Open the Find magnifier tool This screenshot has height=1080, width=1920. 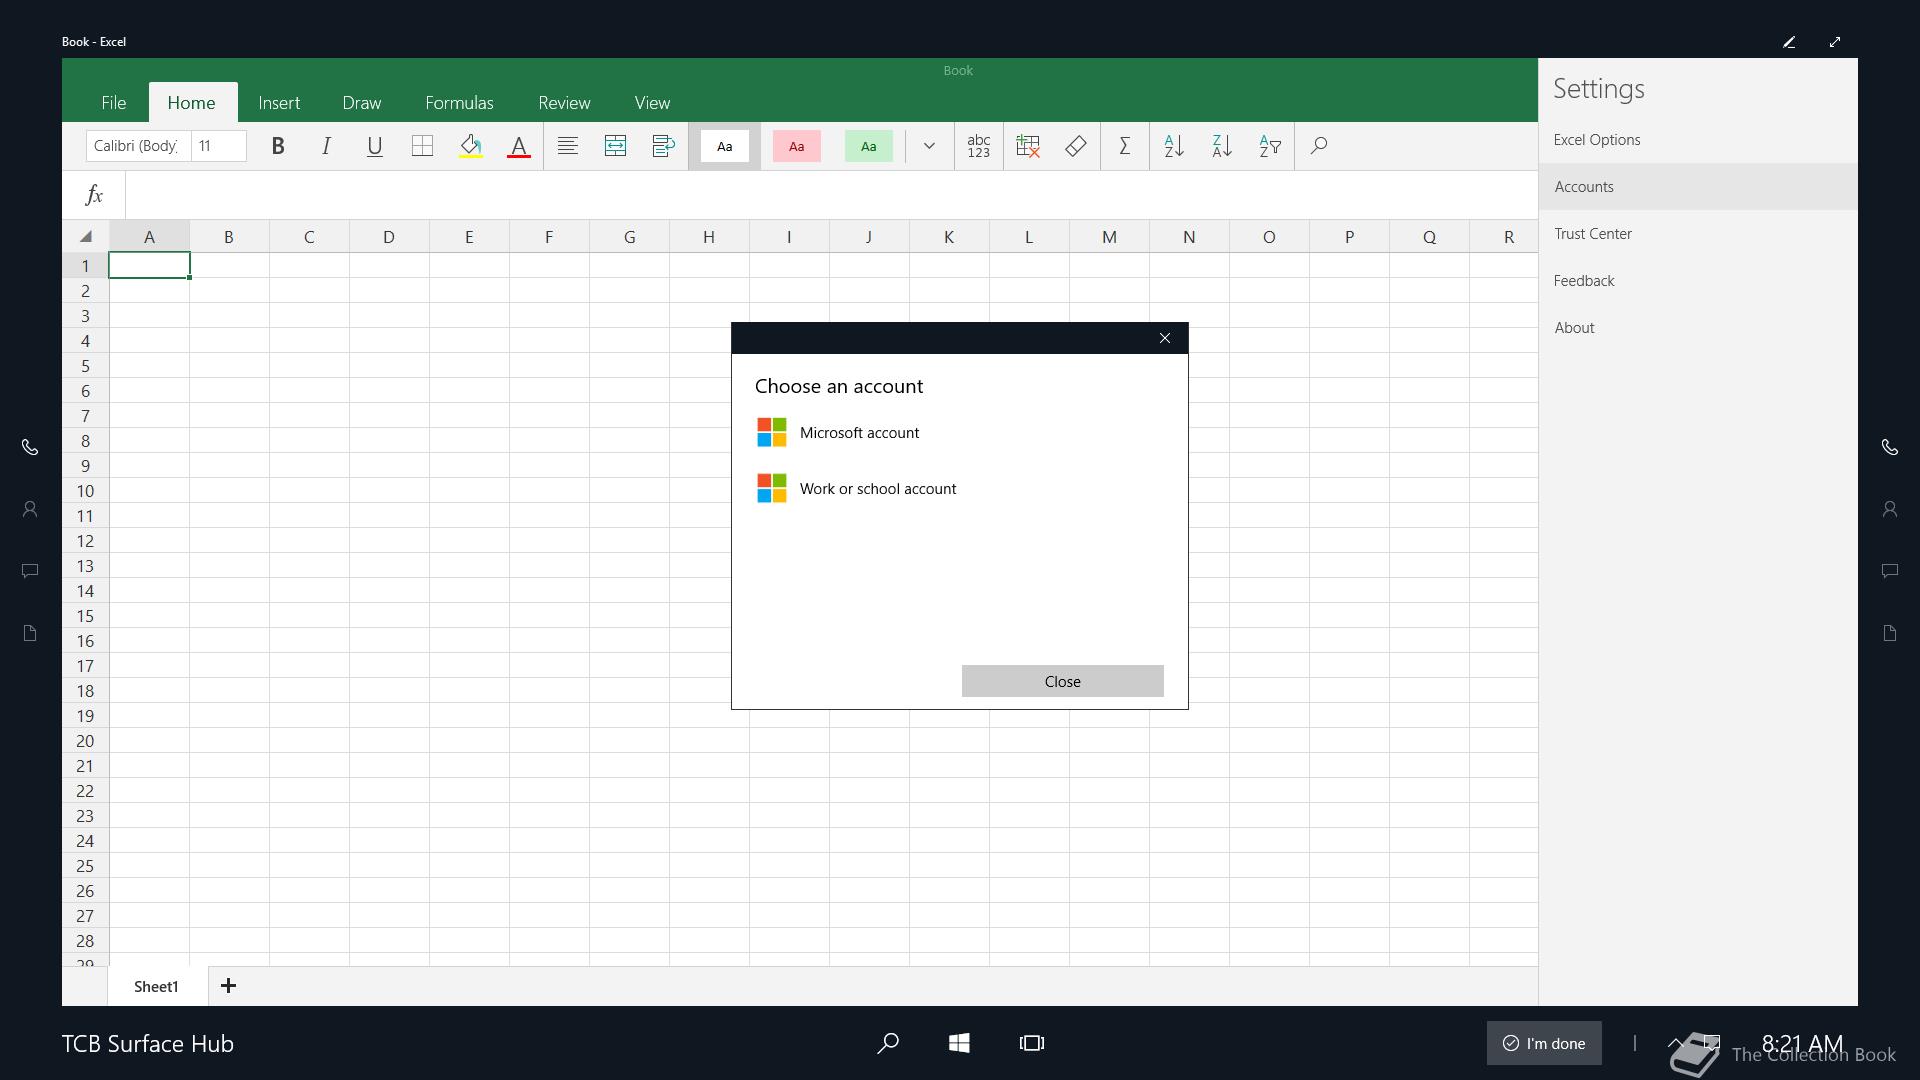[1319, 146]
